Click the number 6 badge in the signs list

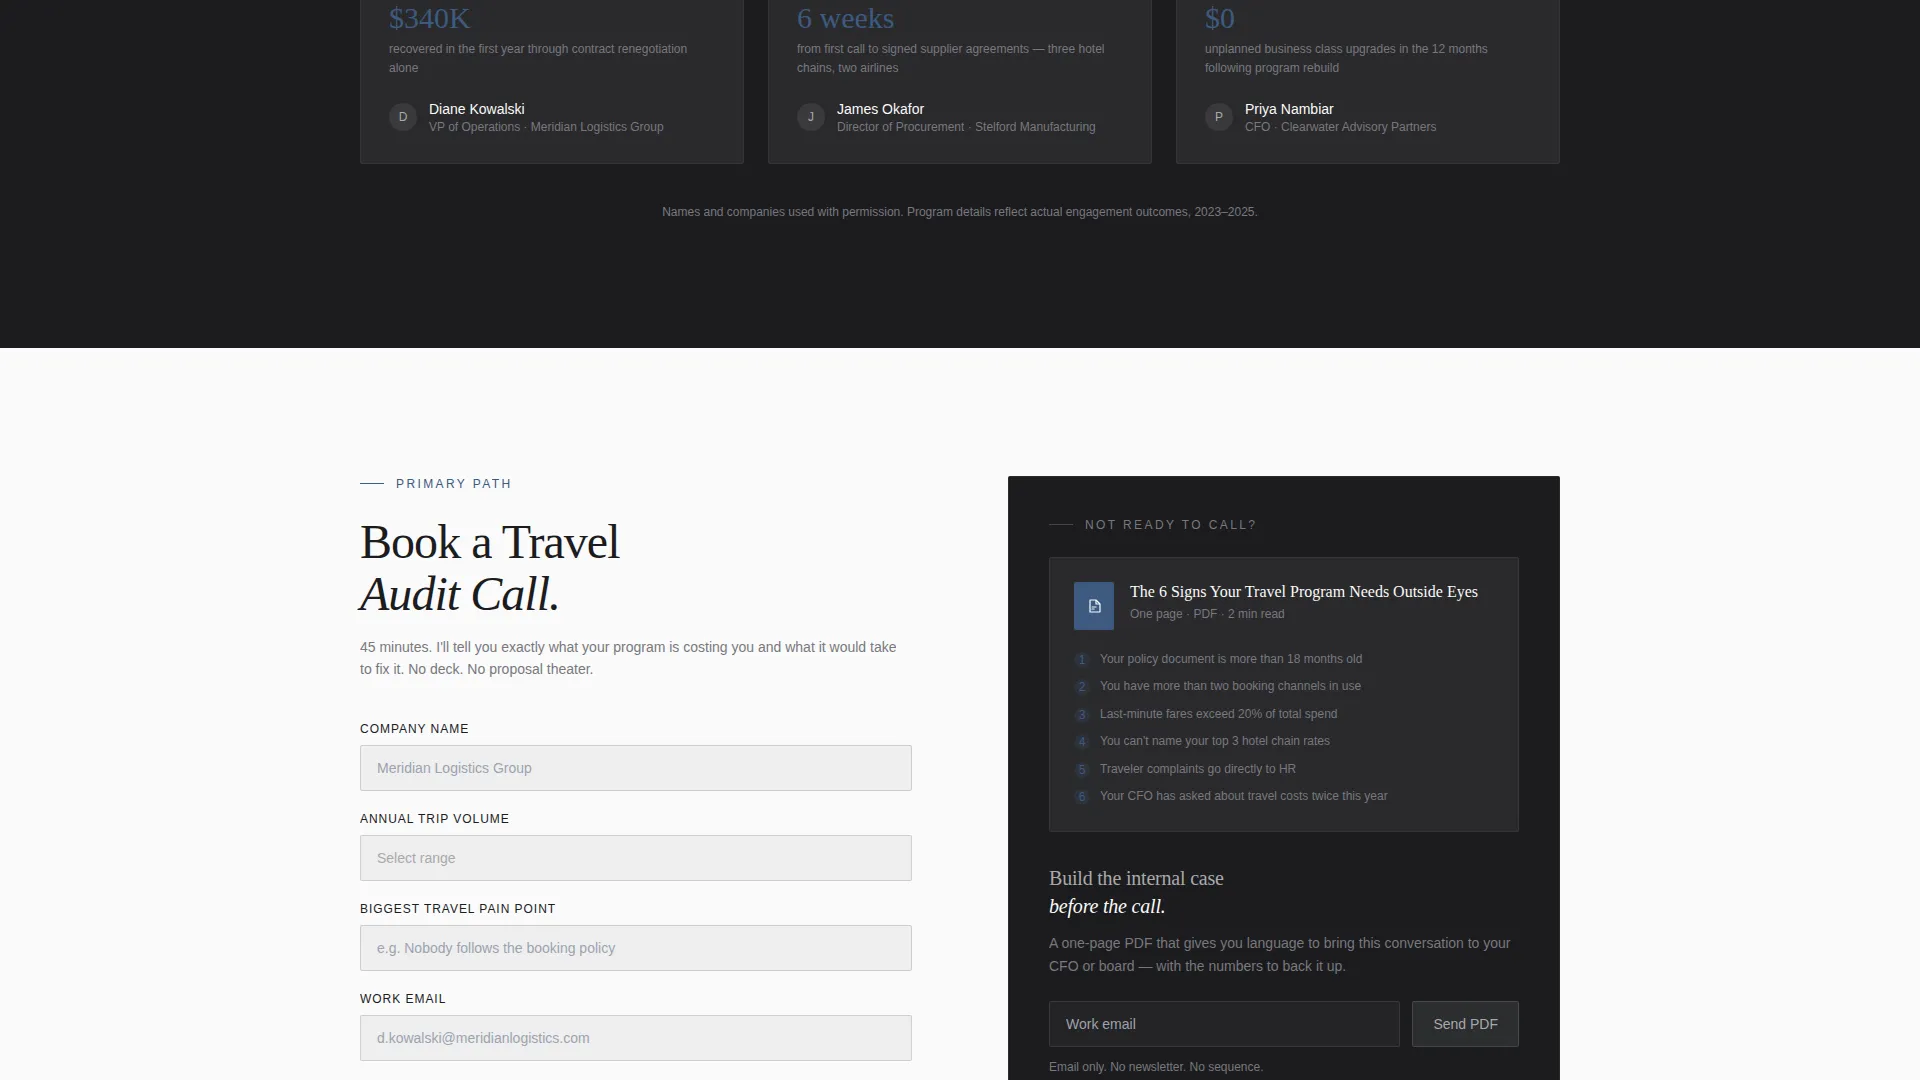pyautogui.click(x=1082, y=797)
